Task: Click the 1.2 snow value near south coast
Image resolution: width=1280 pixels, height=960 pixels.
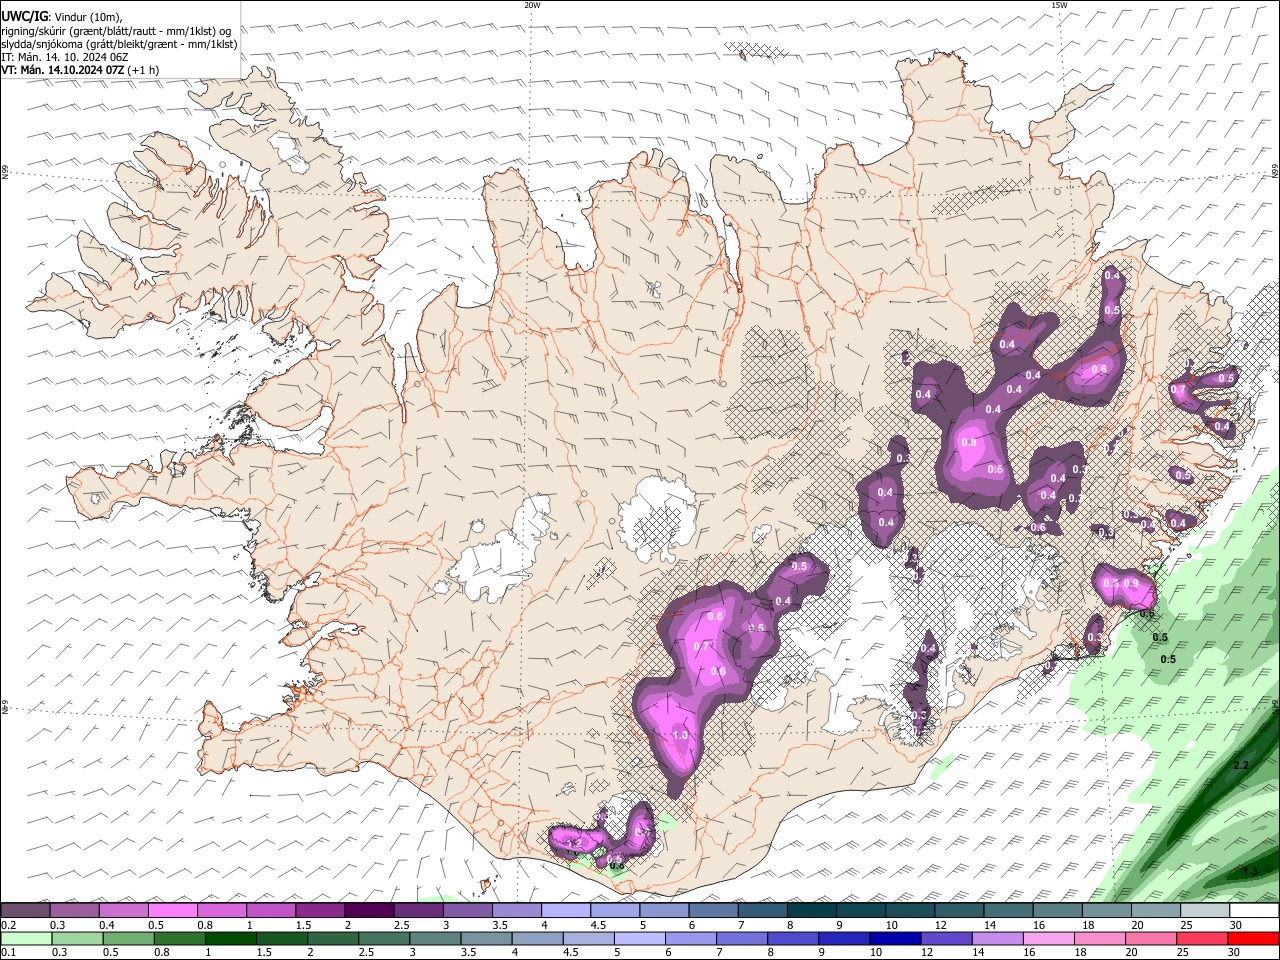Action: click(574, 844)
